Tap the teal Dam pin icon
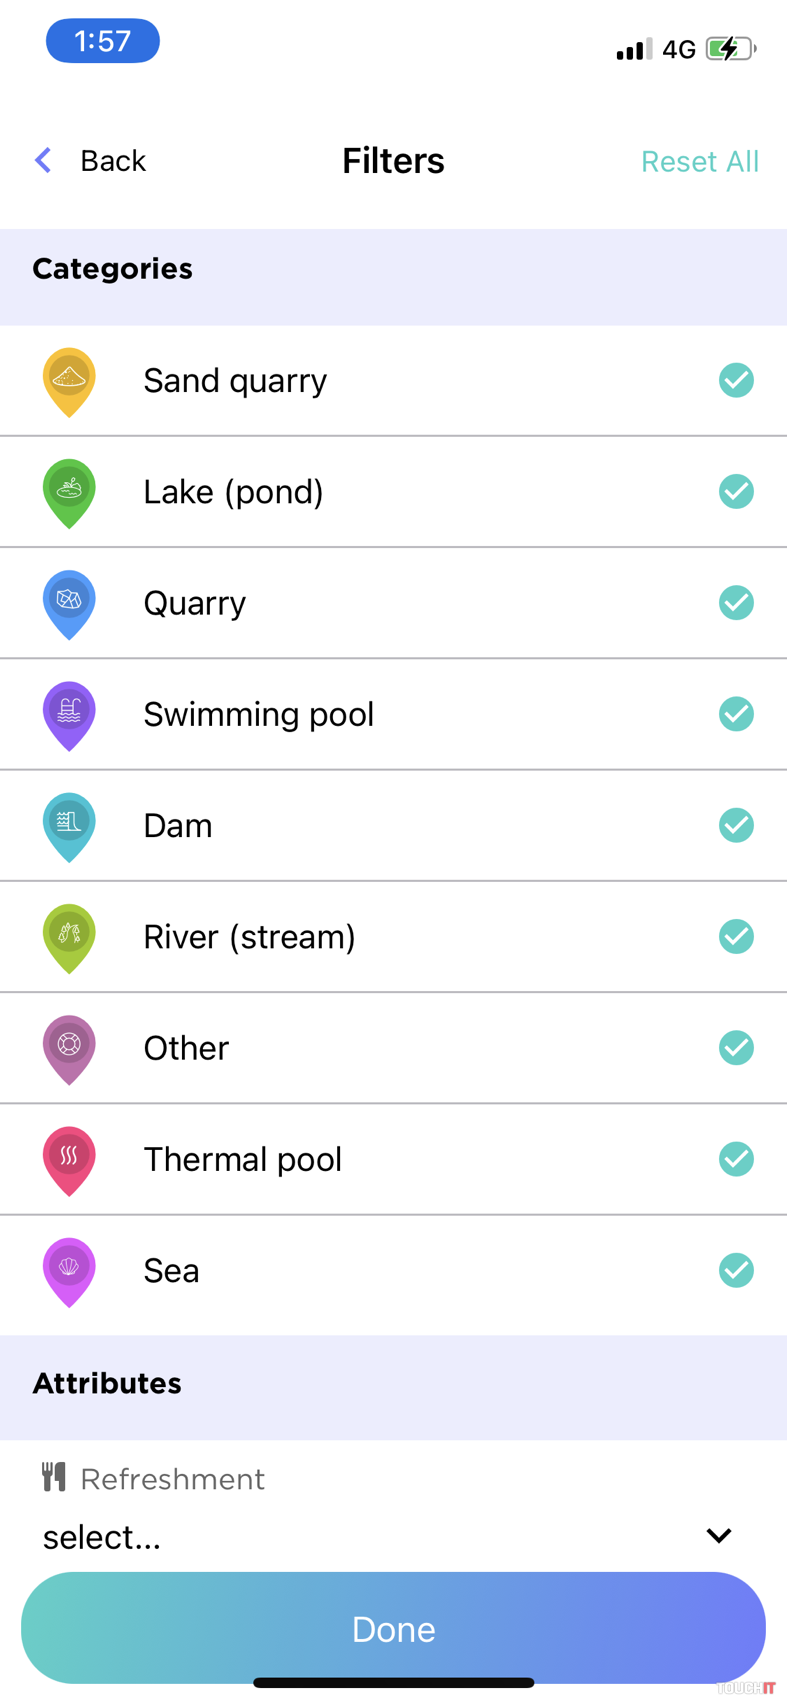 [x=69, y=826]
